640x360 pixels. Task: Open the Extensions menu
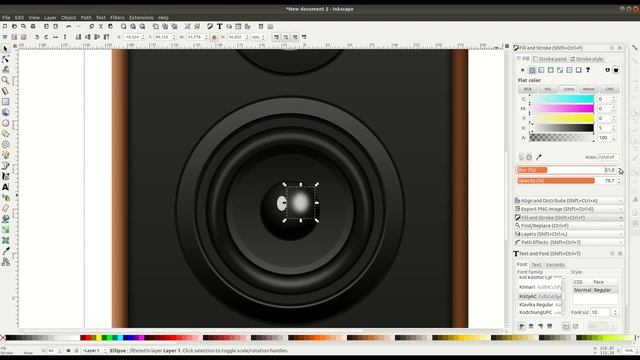click(141, 18)
